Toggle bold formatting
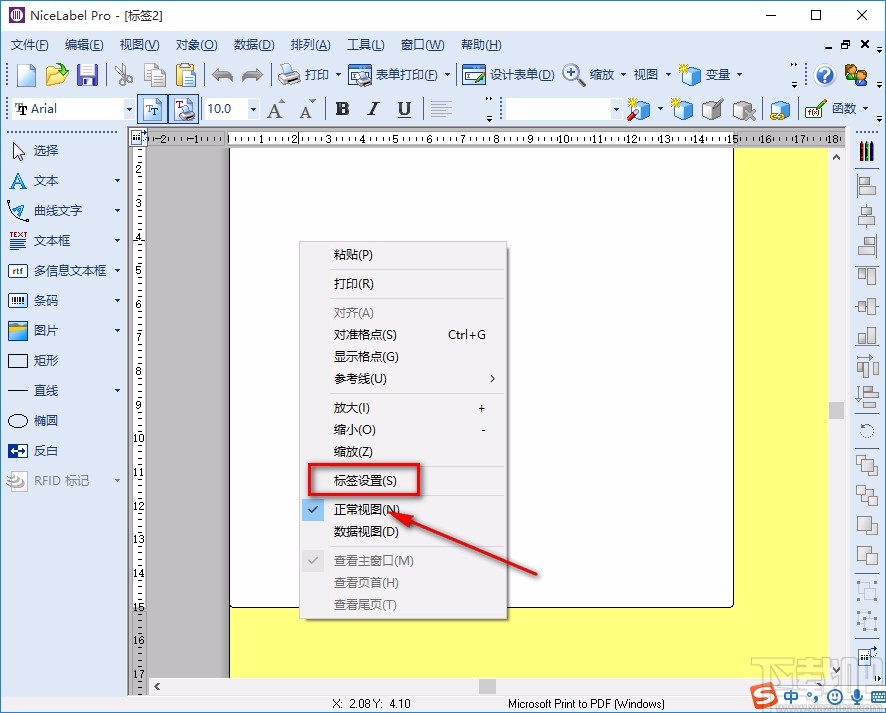Image resolution: width=886 pixels, height=713 pixels. [x=342, y=108]
